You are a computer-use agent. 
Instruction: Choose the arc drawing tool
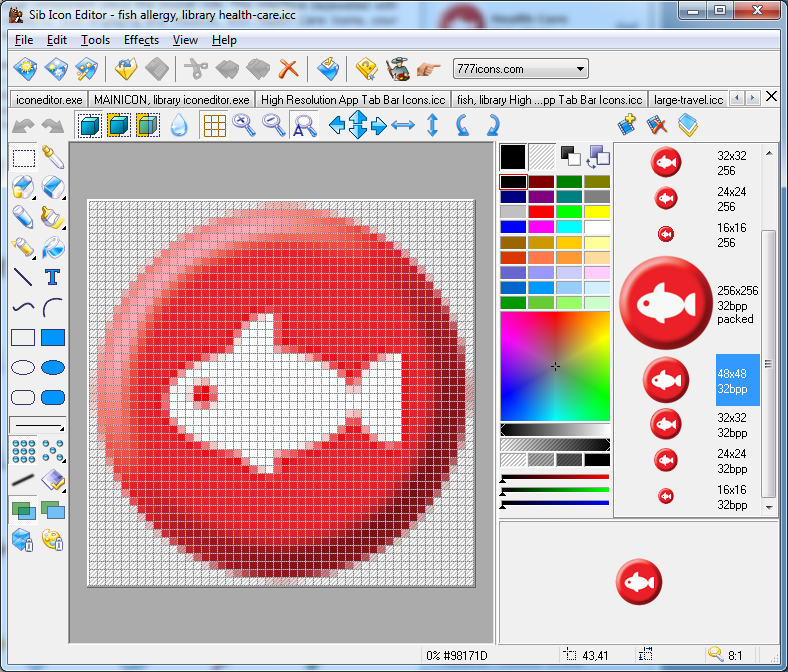point(52,307)
